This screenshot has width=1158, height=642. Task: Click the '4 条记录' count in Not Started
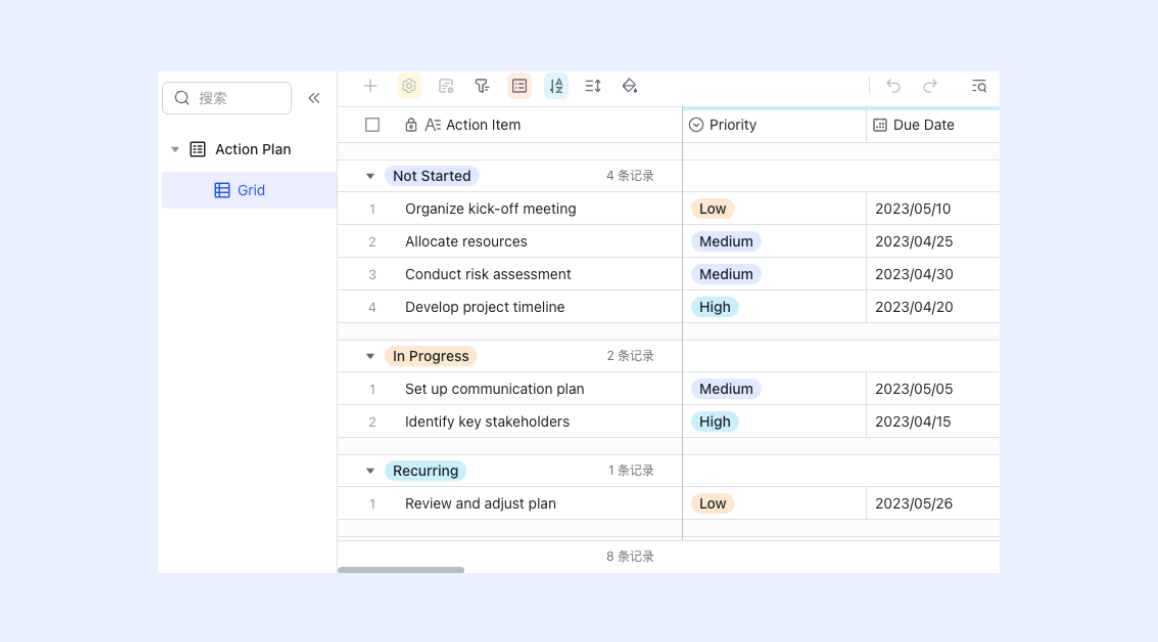630,176
